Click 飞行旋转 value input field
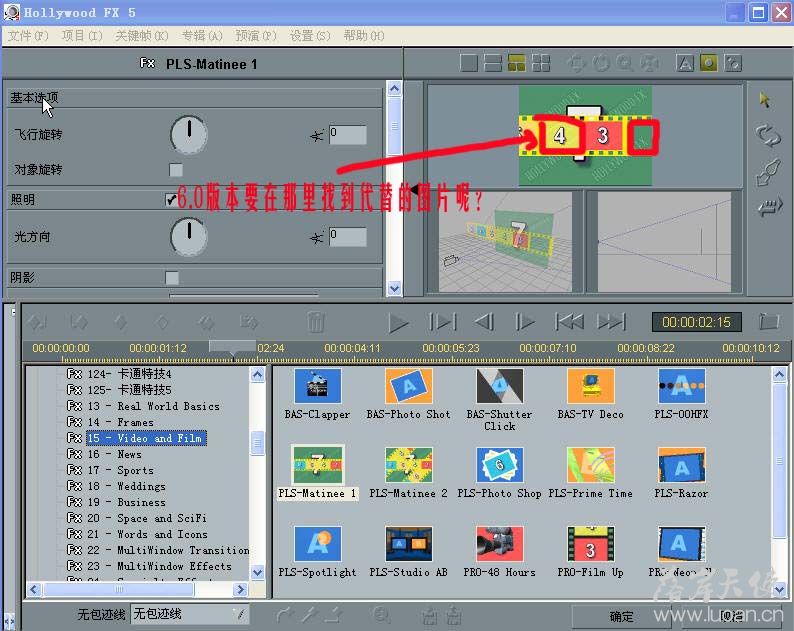The width and height of the screenshot is (794, 631). coord(348,135)
